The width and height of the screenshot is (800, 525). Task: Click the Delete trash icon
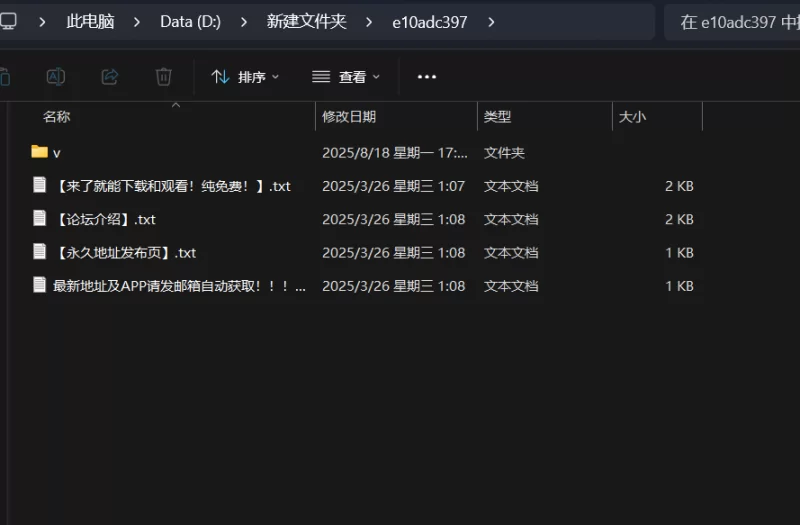click(163, 77)
